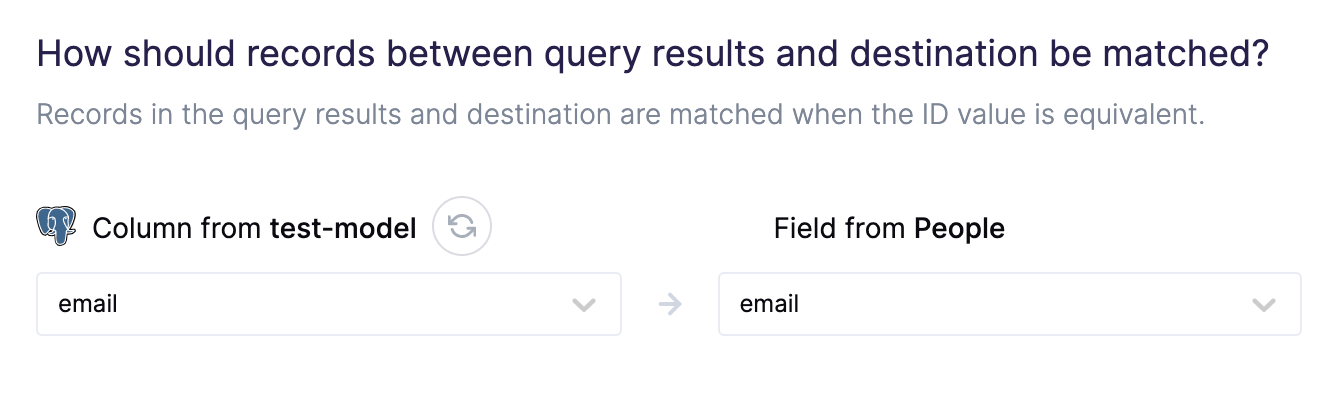Open the People field select box
The width and height of the screenshot is (1342, 396).
(1010, 304)
